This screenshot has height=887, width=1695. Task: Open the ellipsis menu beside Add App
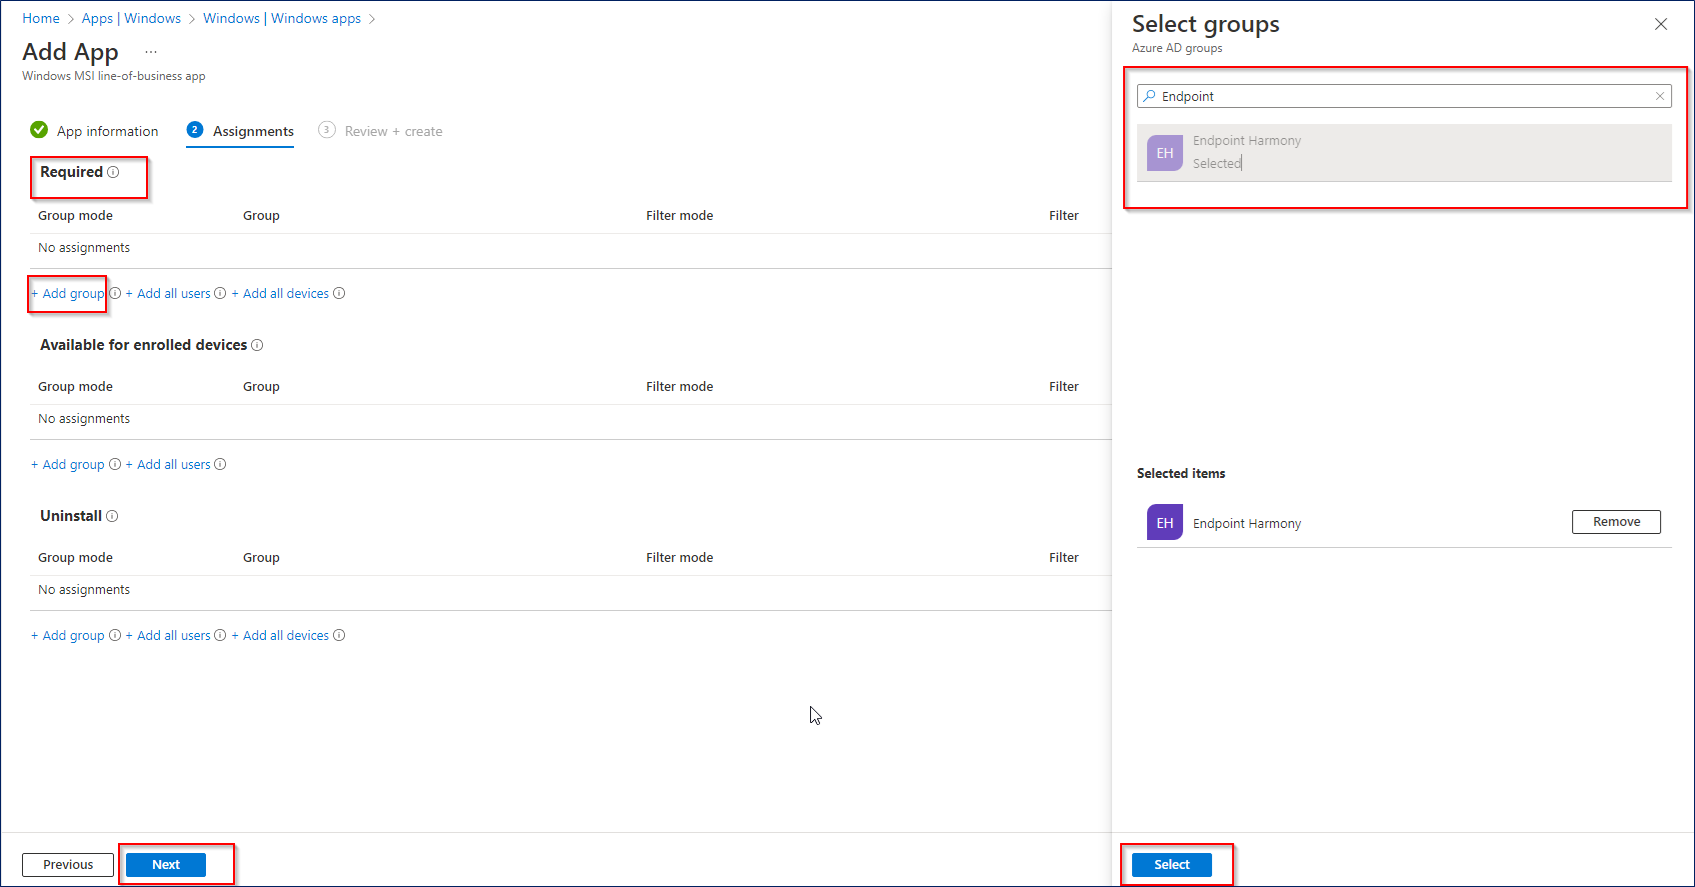151,51
